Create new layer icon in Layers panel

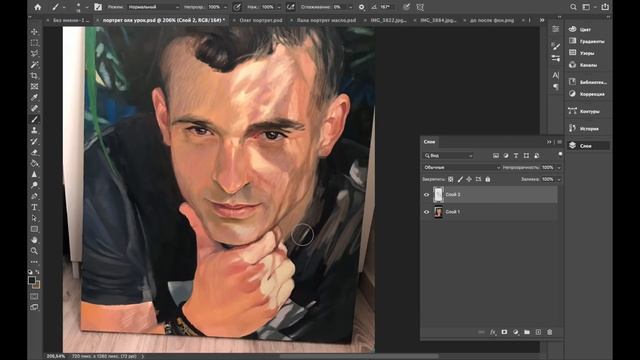coord(538,332)
